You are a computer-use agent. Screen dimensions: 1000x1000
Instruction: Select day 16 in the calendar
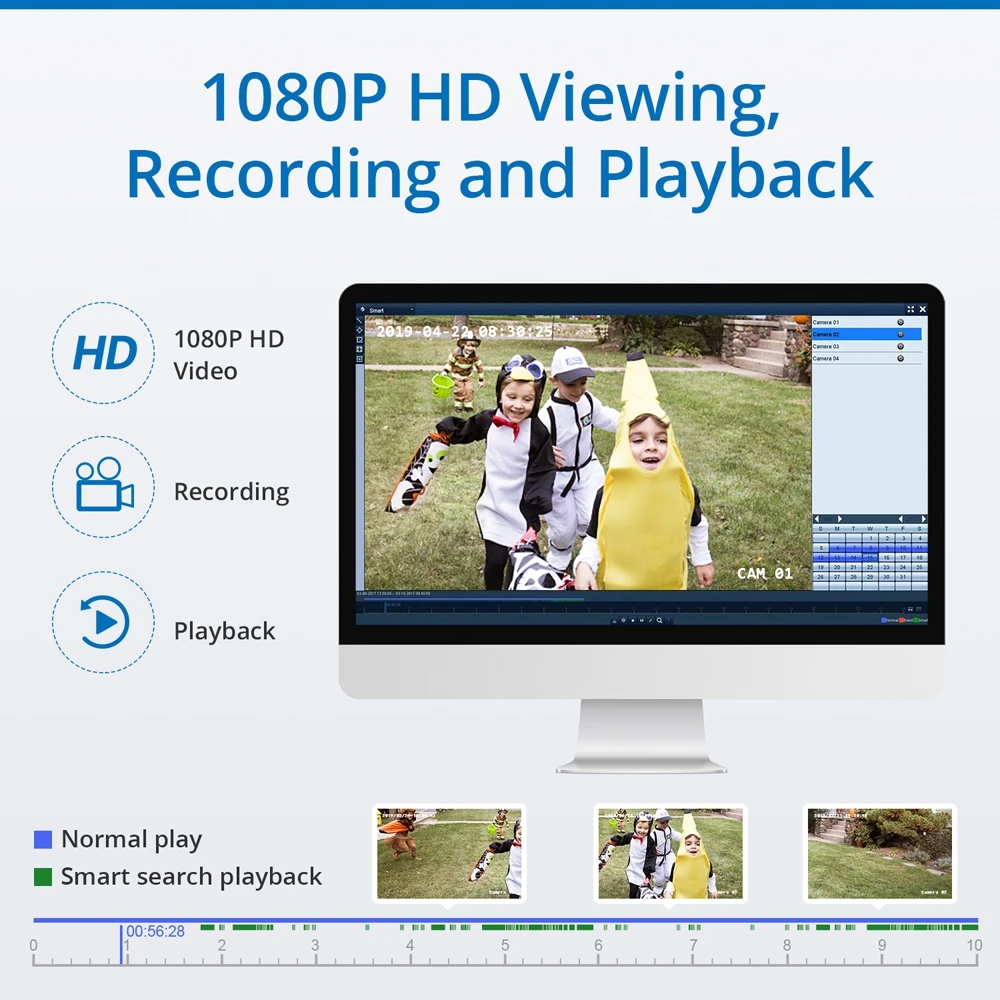886,557
